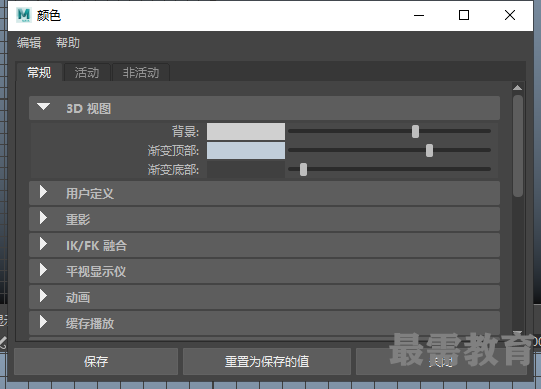This screenshot has width=541, height=389.
Task: Open the 编辑 menu
Action: (29, 43)
